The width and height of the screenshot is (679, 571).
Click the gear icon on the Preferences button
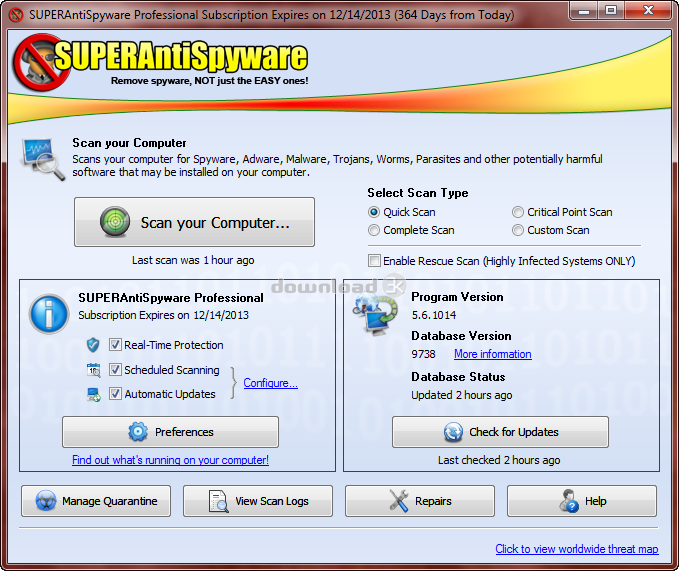[x=138, y=432]
